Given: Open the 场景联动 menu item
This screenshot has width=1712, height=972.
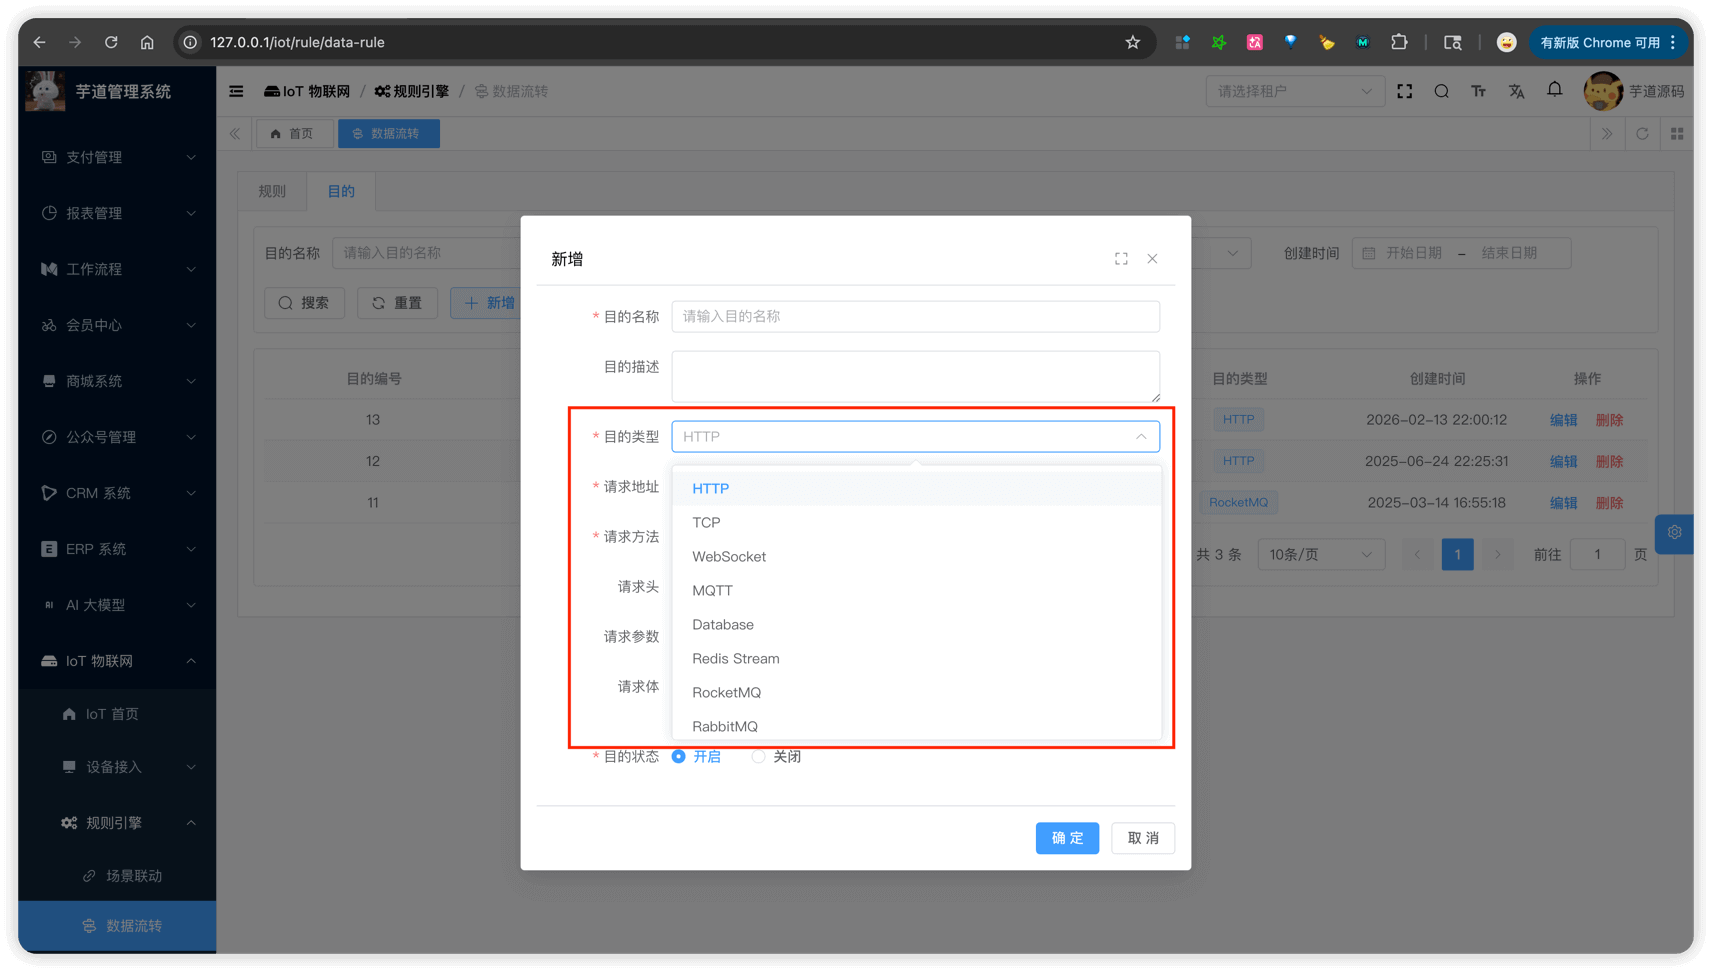Looking at the screenshot, I should [134, 876].
